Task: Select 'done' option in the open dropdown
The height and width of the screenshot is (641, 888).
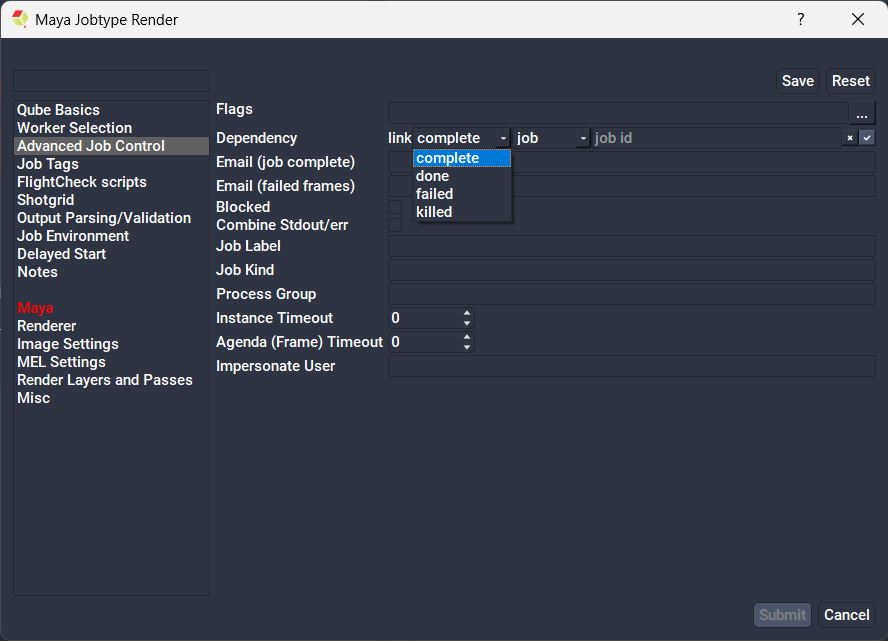Action: 433,176
